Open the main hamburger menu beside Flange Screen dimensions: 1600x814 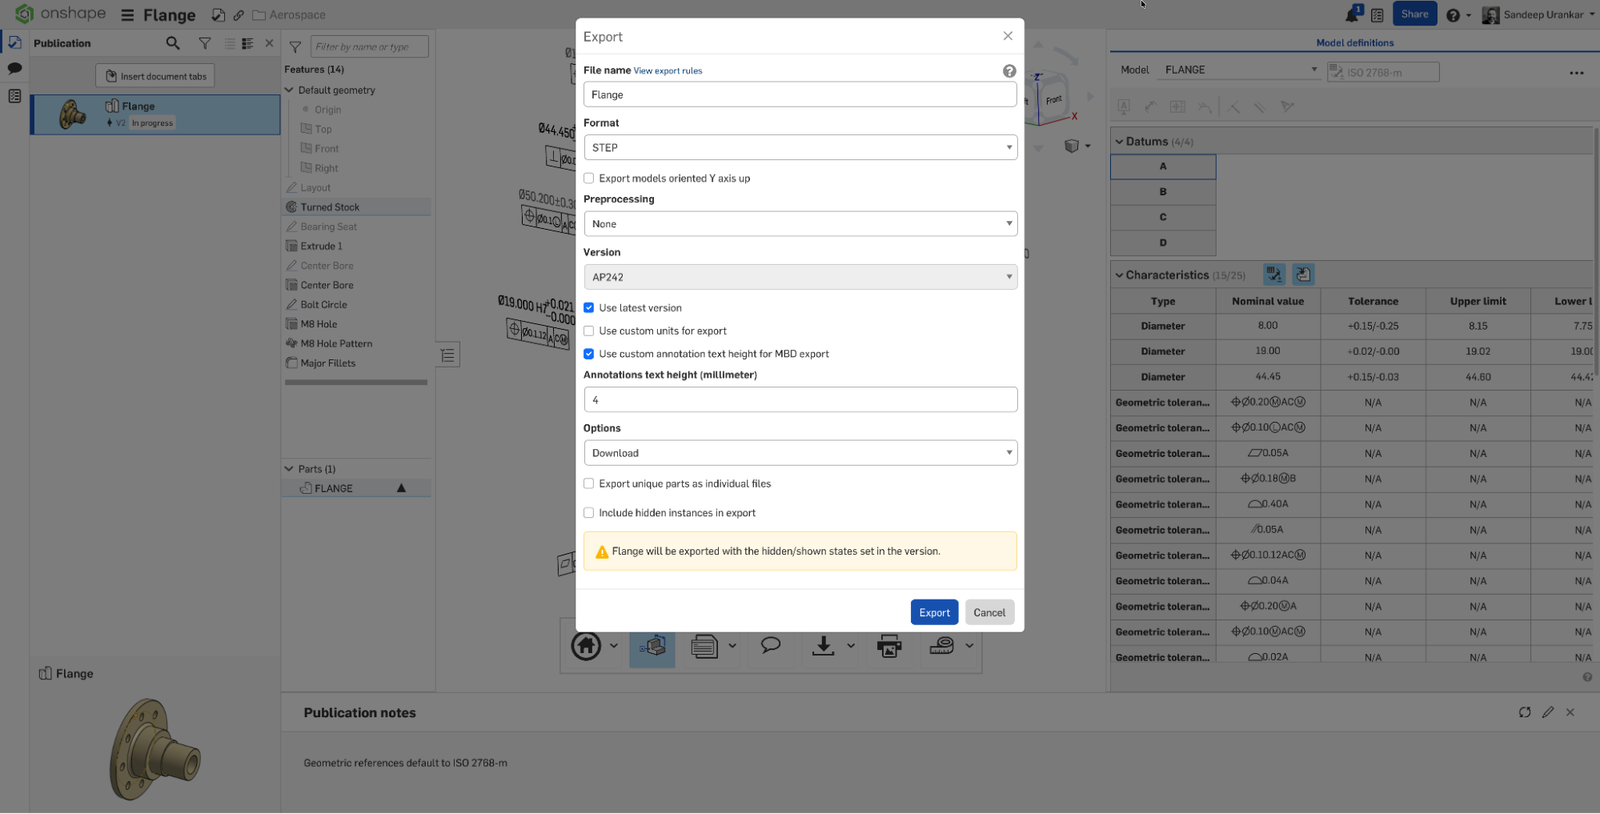[x=127, y=15]
